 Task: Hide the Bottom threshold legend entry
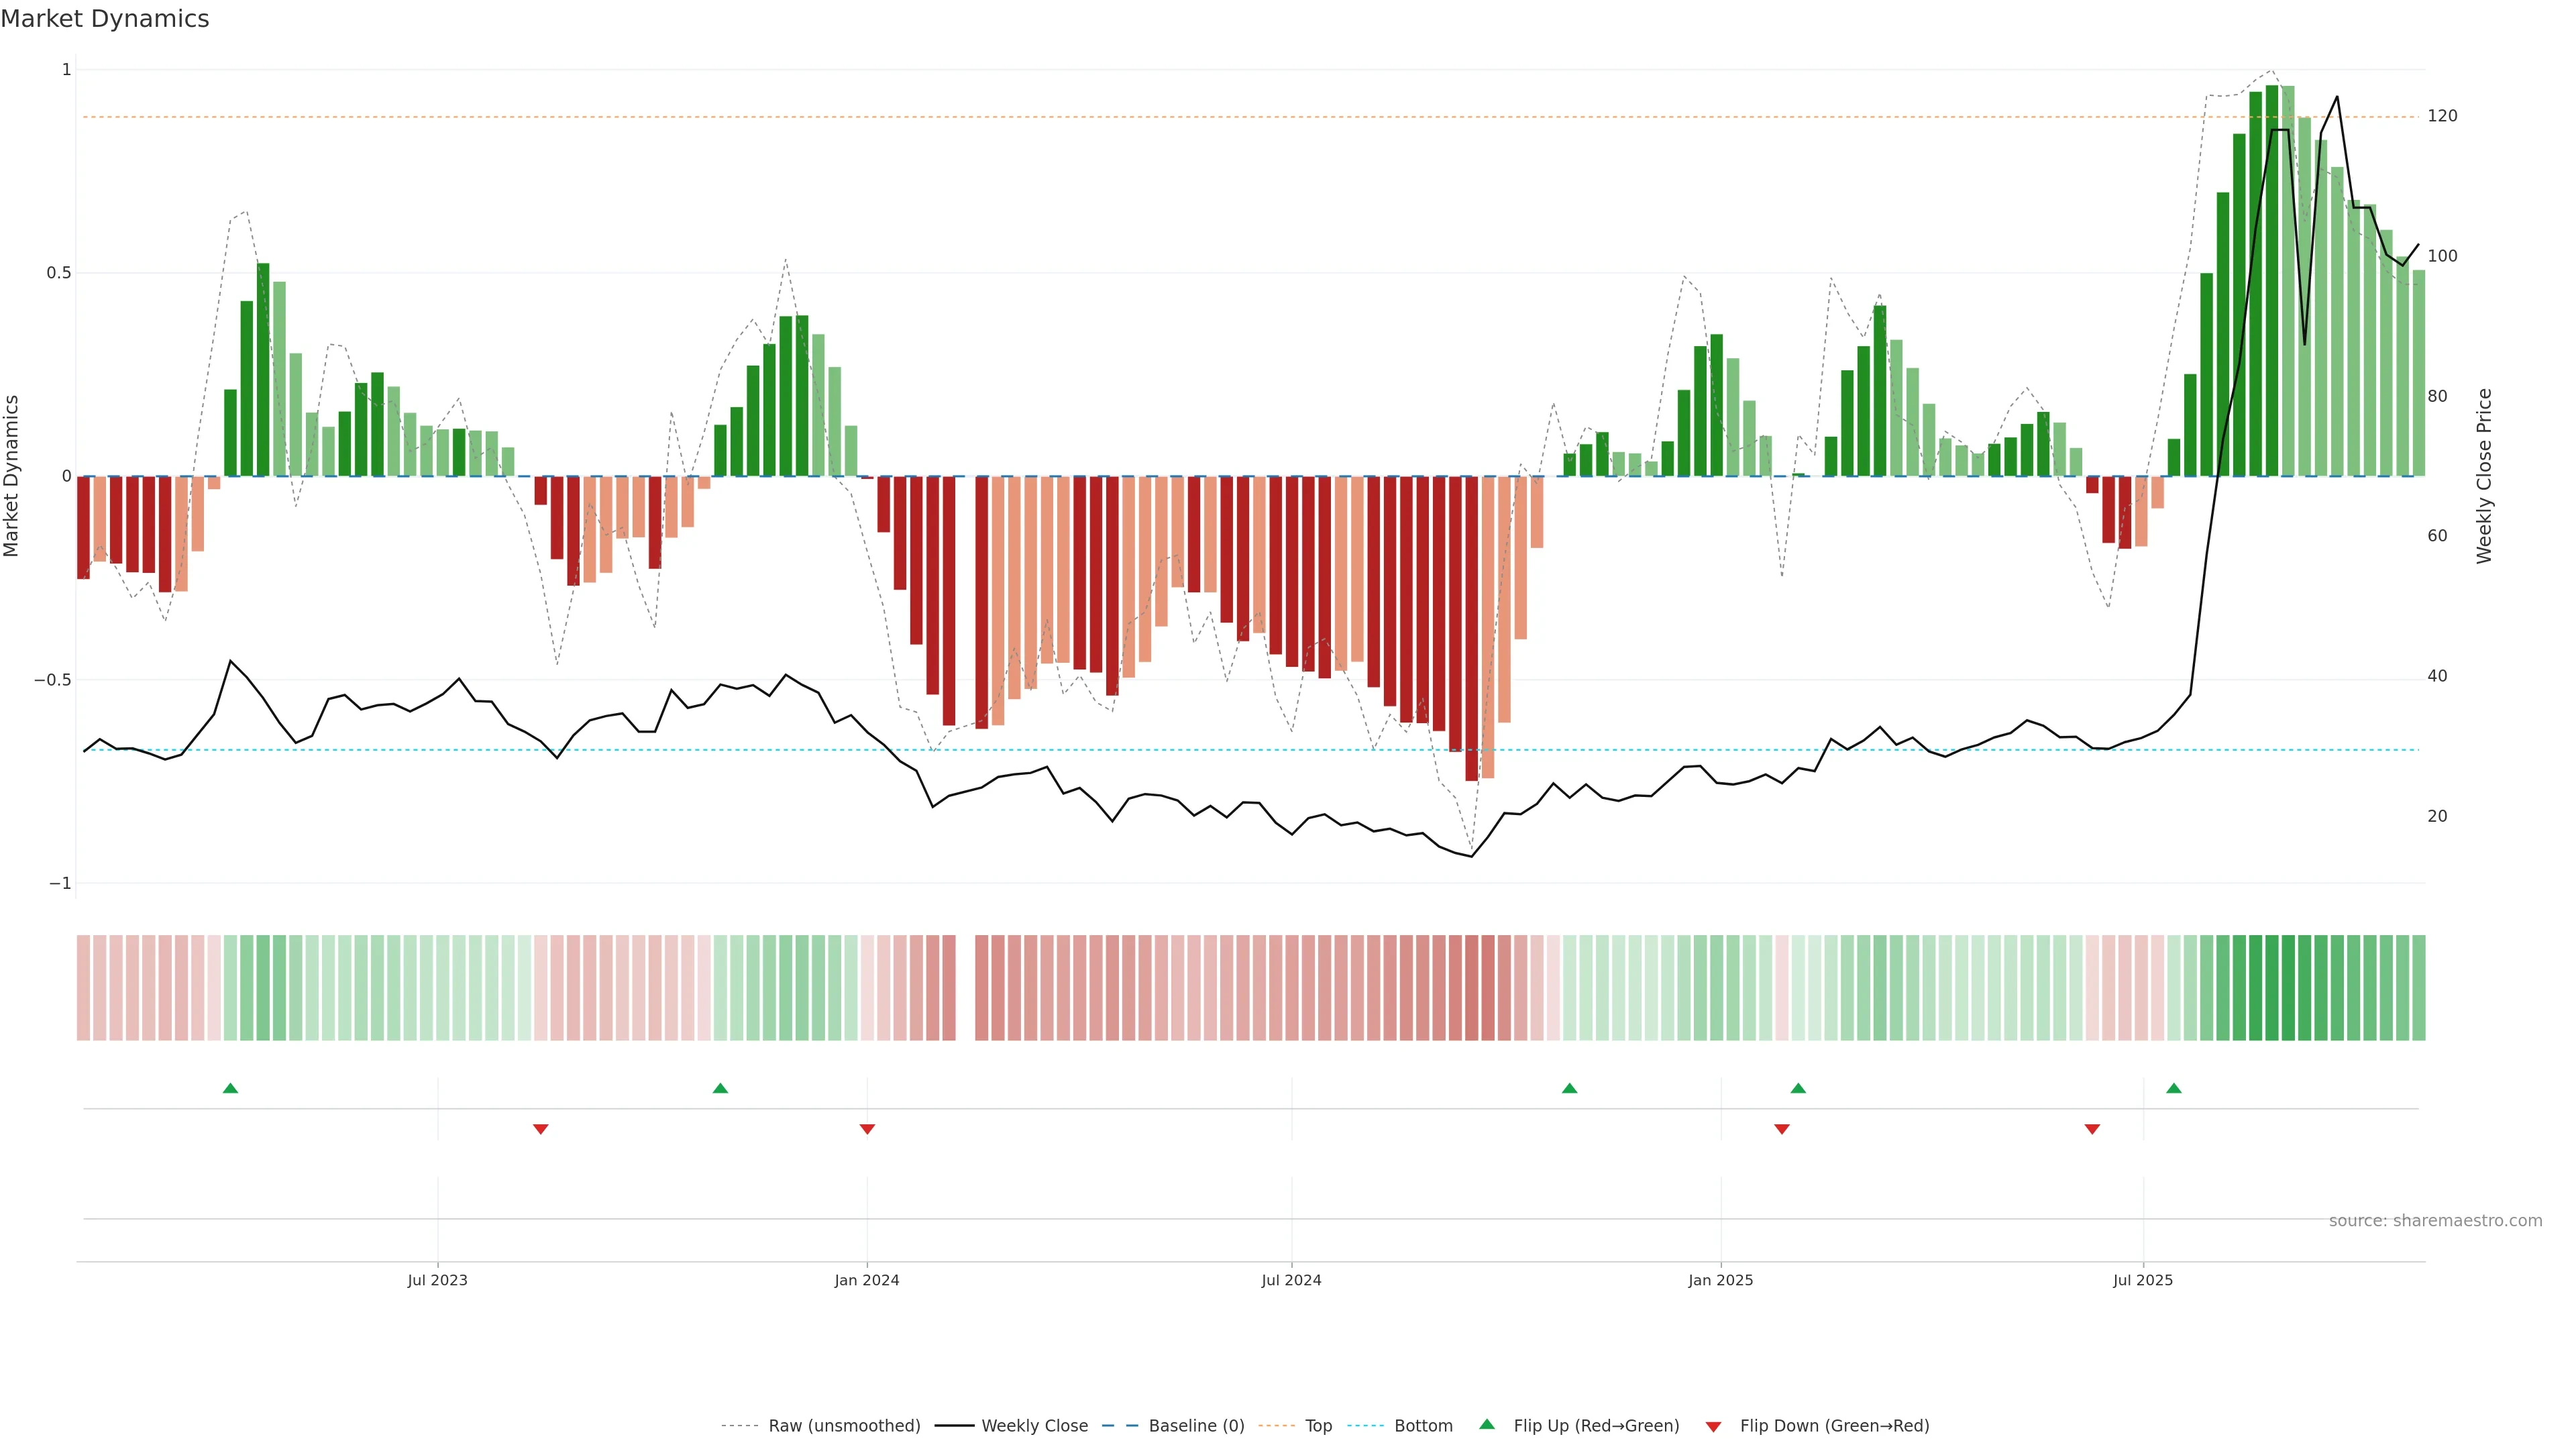click(x=1423, y=1426)
